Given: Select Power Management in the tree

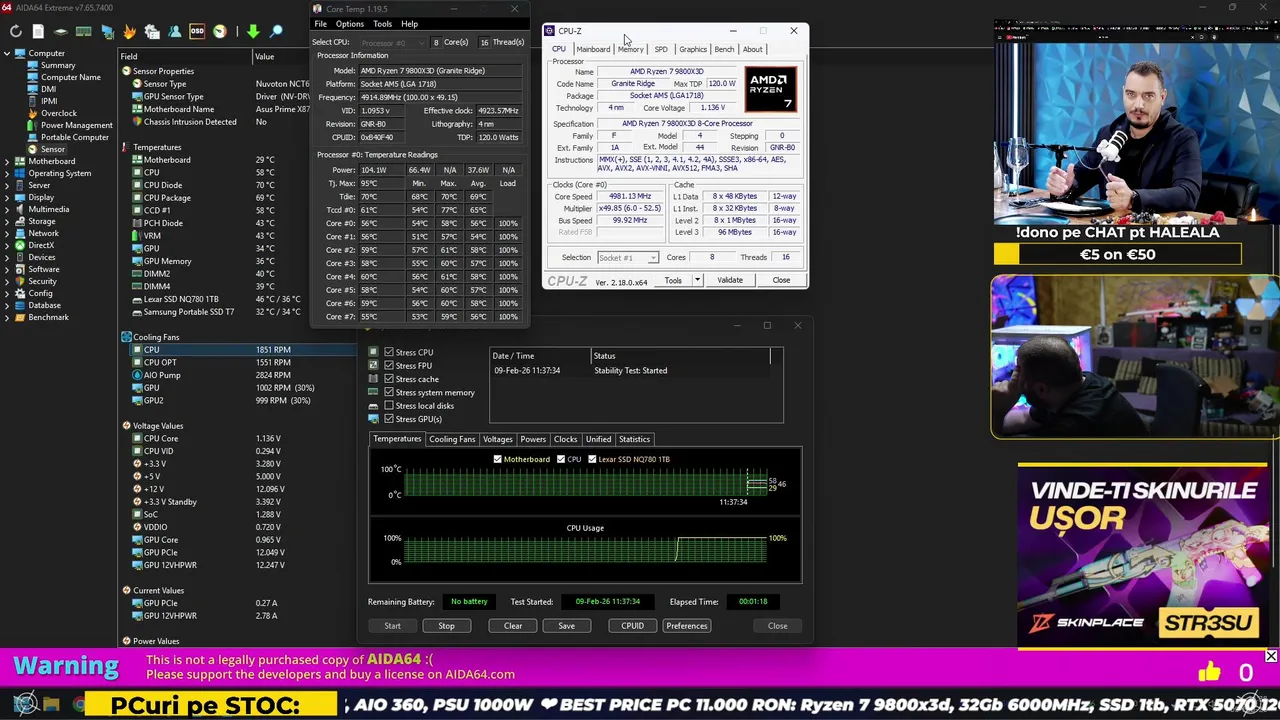Looking at the screenshot, I should [77, 125].
